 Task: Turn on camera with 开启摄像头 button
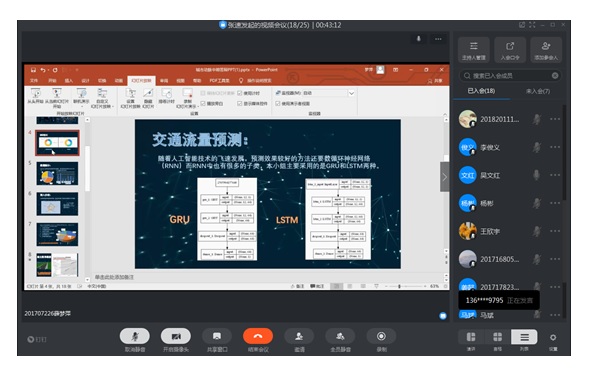(x=176, y=336)
